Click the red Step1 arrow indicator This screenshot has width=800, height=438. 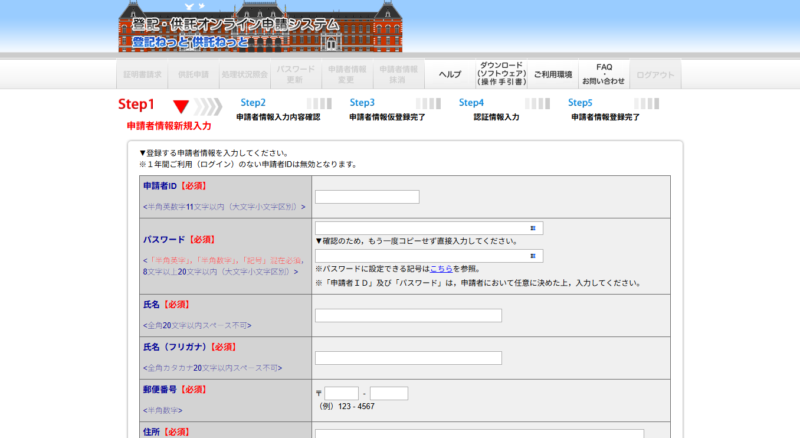(181, 106)
